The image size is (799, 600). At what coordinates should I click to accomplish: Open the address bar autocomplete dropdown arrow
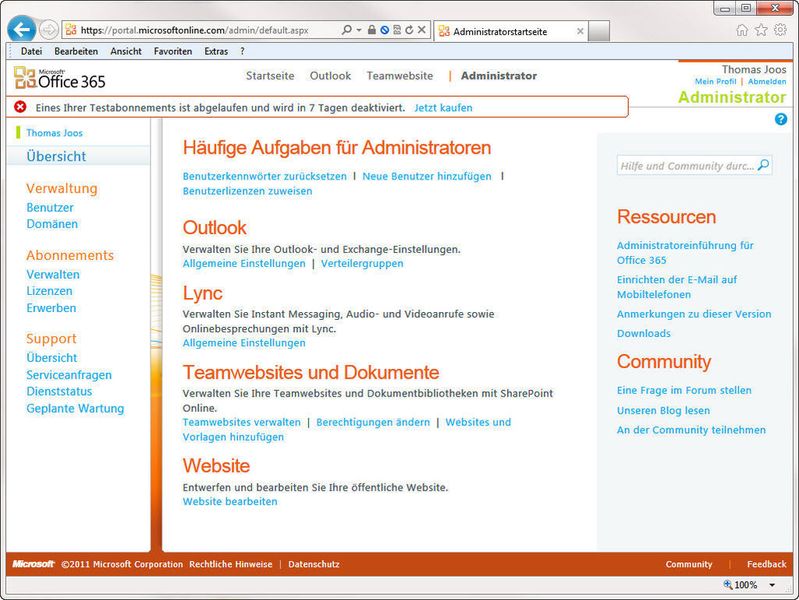[359, 30]
